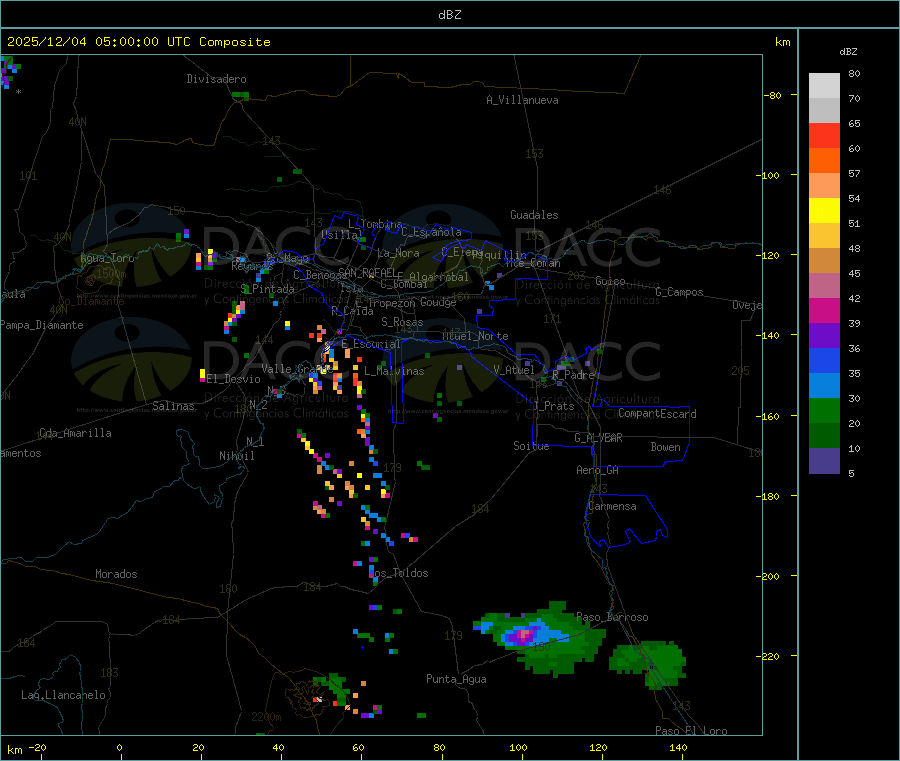Select the dark orange 60 dBZ swatch
The height and width of the screenshot is (761, 900).
coord(824,161)
